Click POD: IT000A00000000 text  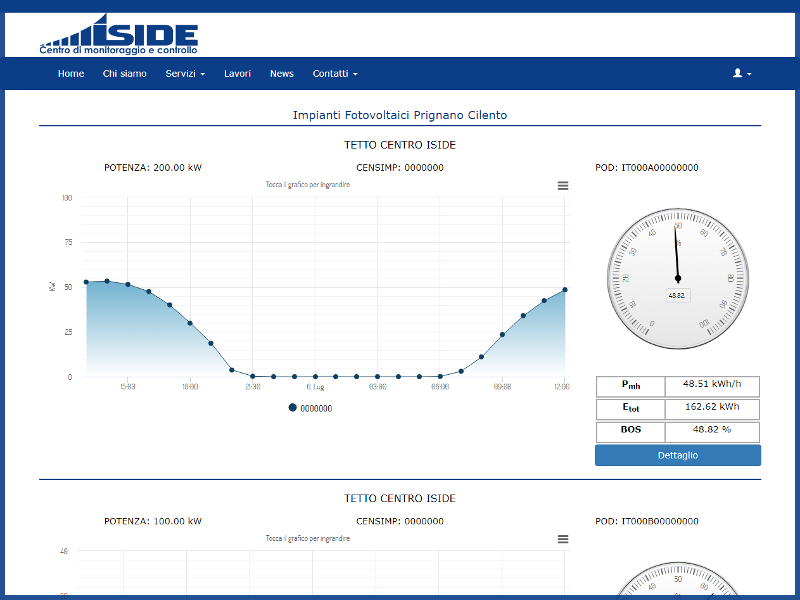coord(646,168)
